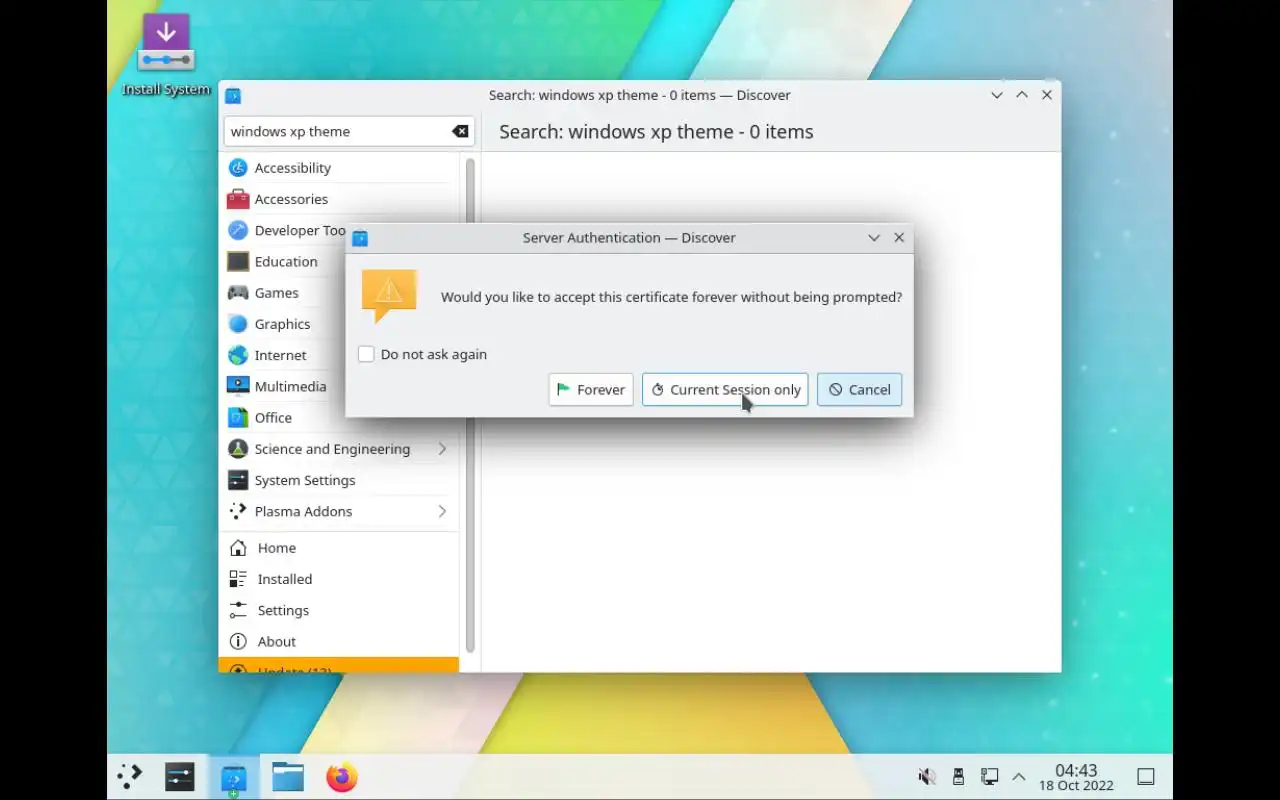
Task: Open the Install System desktop icon
Action: tap(166, 55)
